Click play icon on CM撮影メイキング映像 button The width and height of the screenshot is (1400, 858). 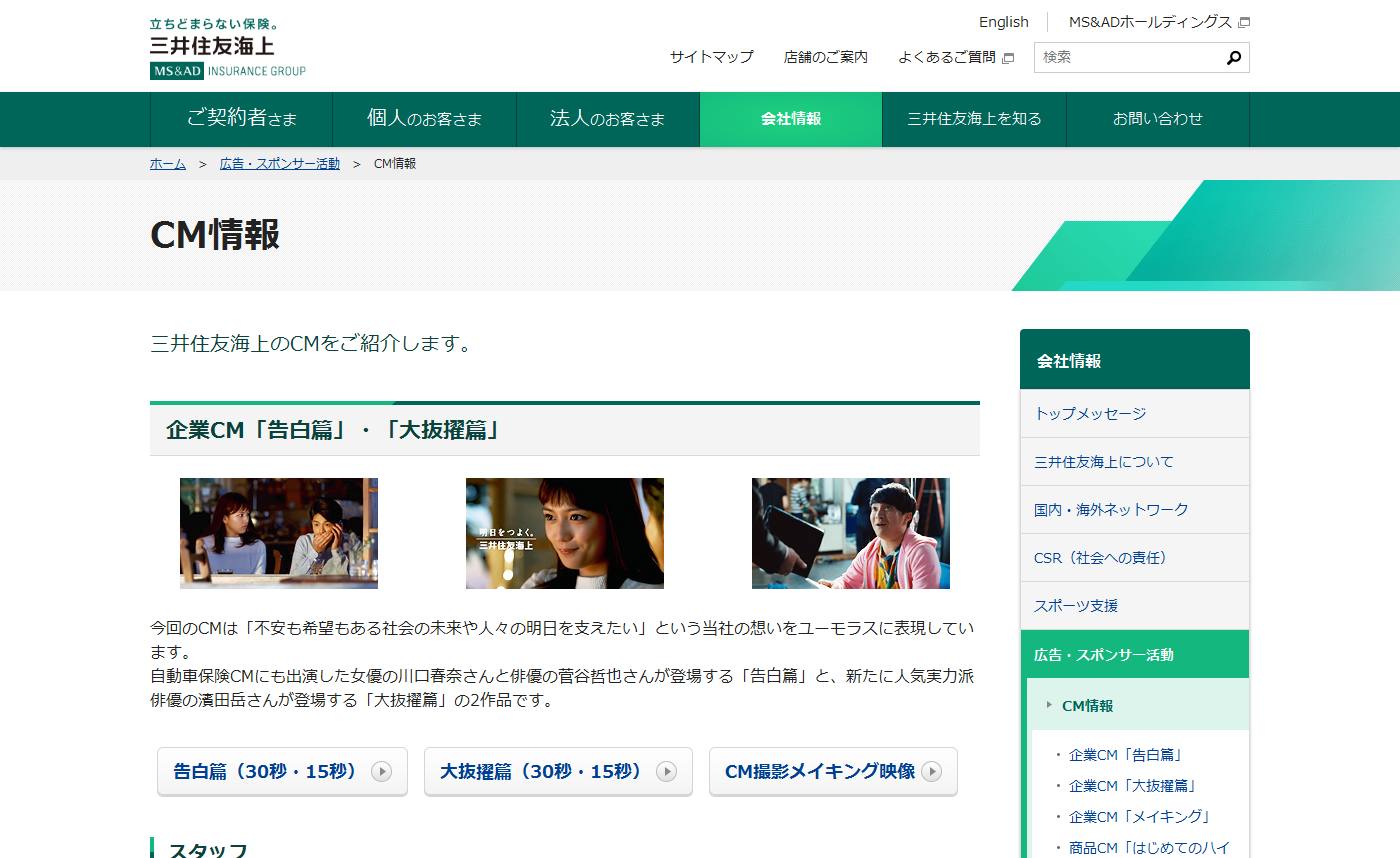[931, 771]
